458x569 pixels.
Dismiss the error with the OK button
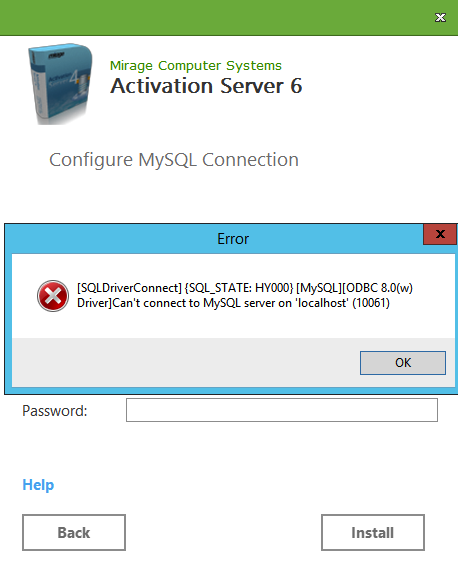[x=402, y=363]
